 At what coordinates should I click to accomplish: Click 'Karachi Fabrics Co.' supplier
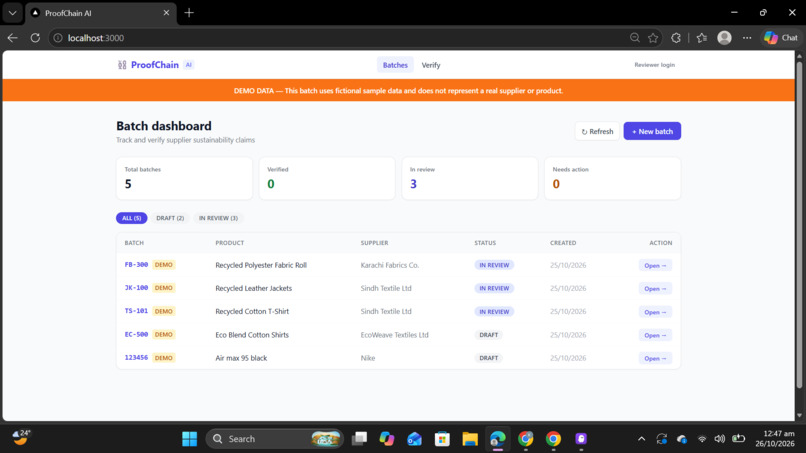click(390, 265)
